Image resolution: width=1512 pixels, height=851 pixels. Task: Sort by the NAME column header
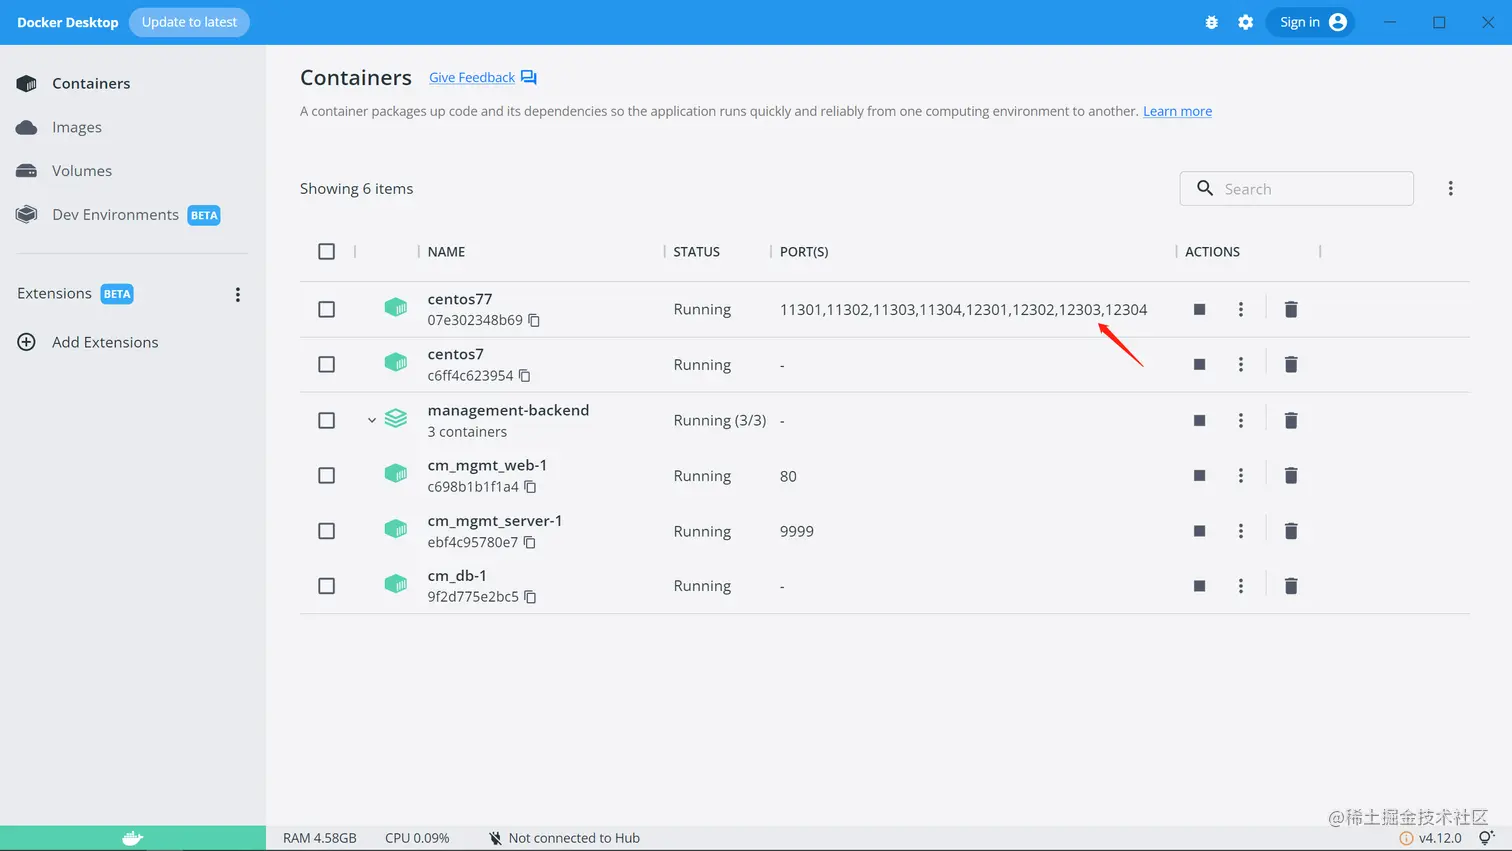coord(446,252)
